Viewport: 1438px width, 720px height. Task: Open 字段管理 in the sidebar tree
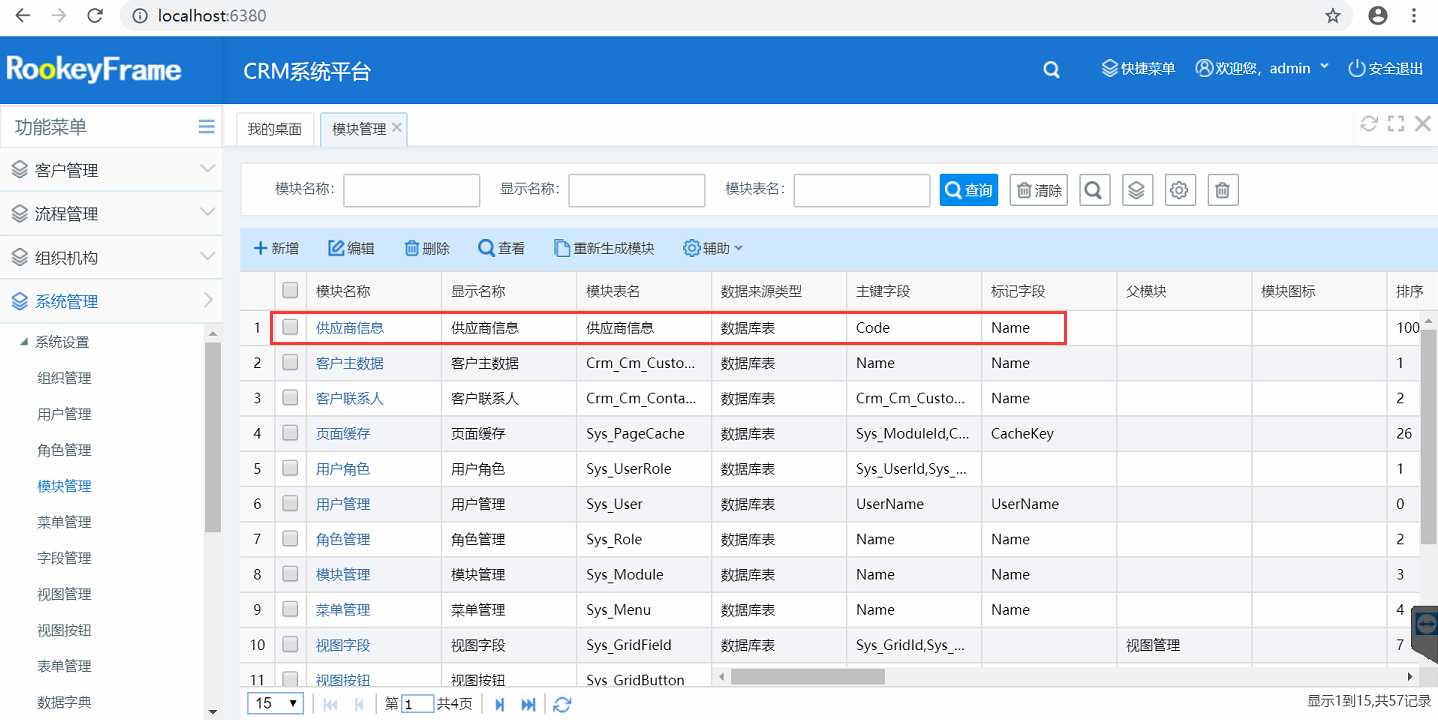[64, 558]
